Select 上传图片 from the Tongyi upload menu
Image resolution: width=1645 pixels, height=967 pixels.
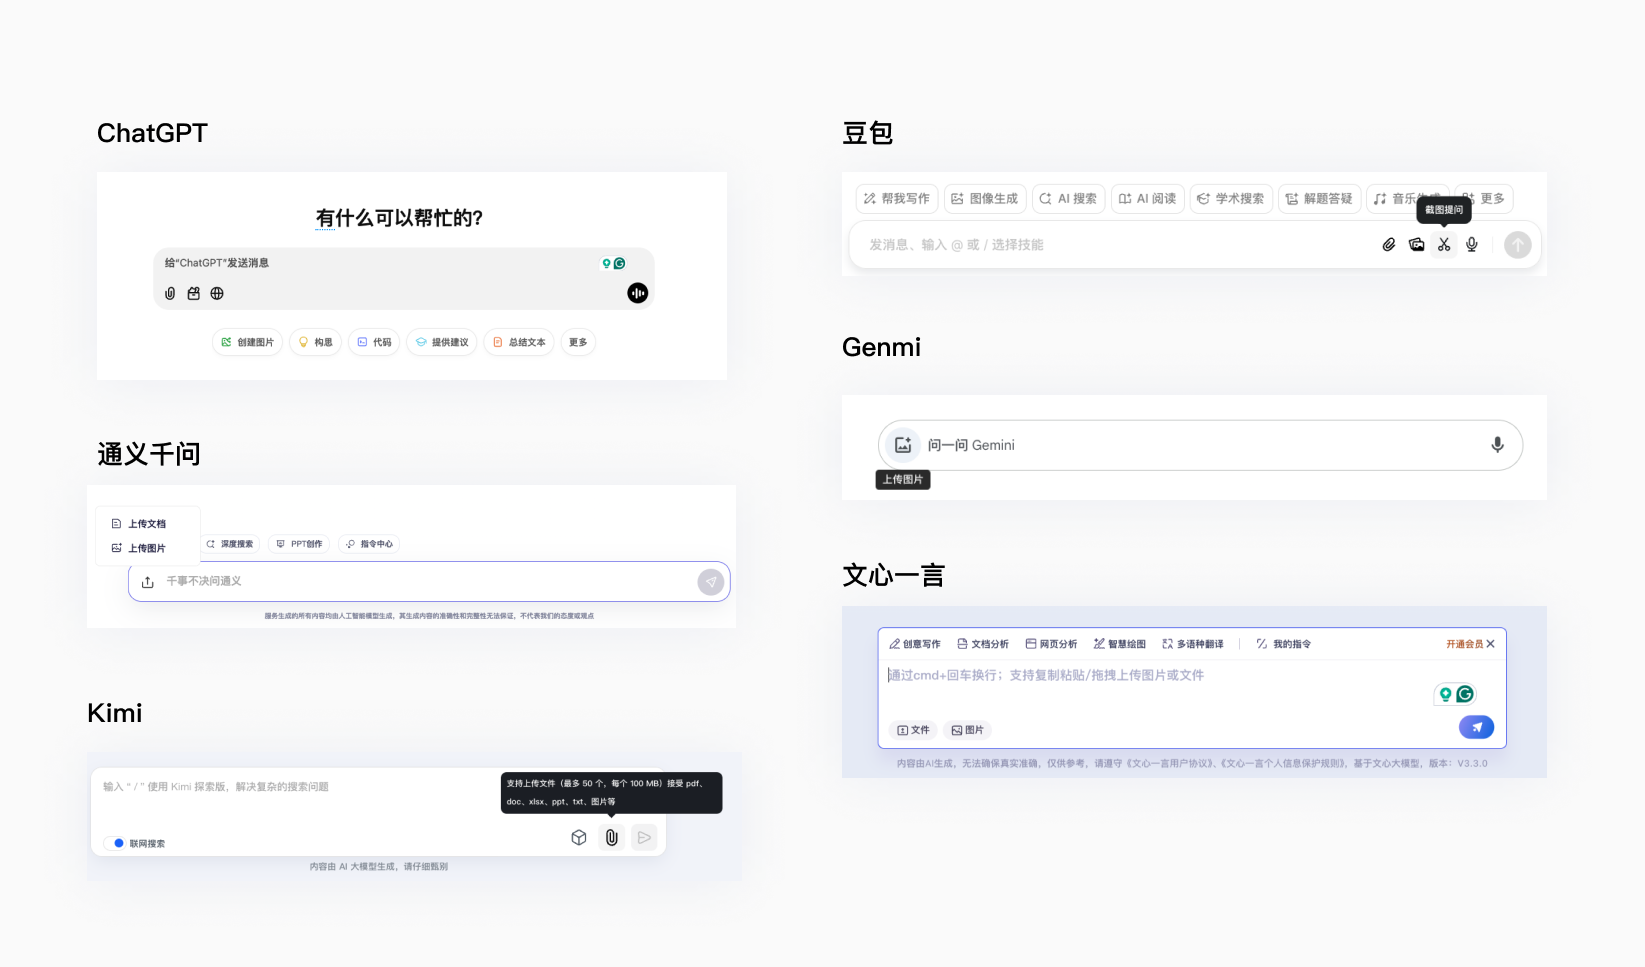(146, 548)
